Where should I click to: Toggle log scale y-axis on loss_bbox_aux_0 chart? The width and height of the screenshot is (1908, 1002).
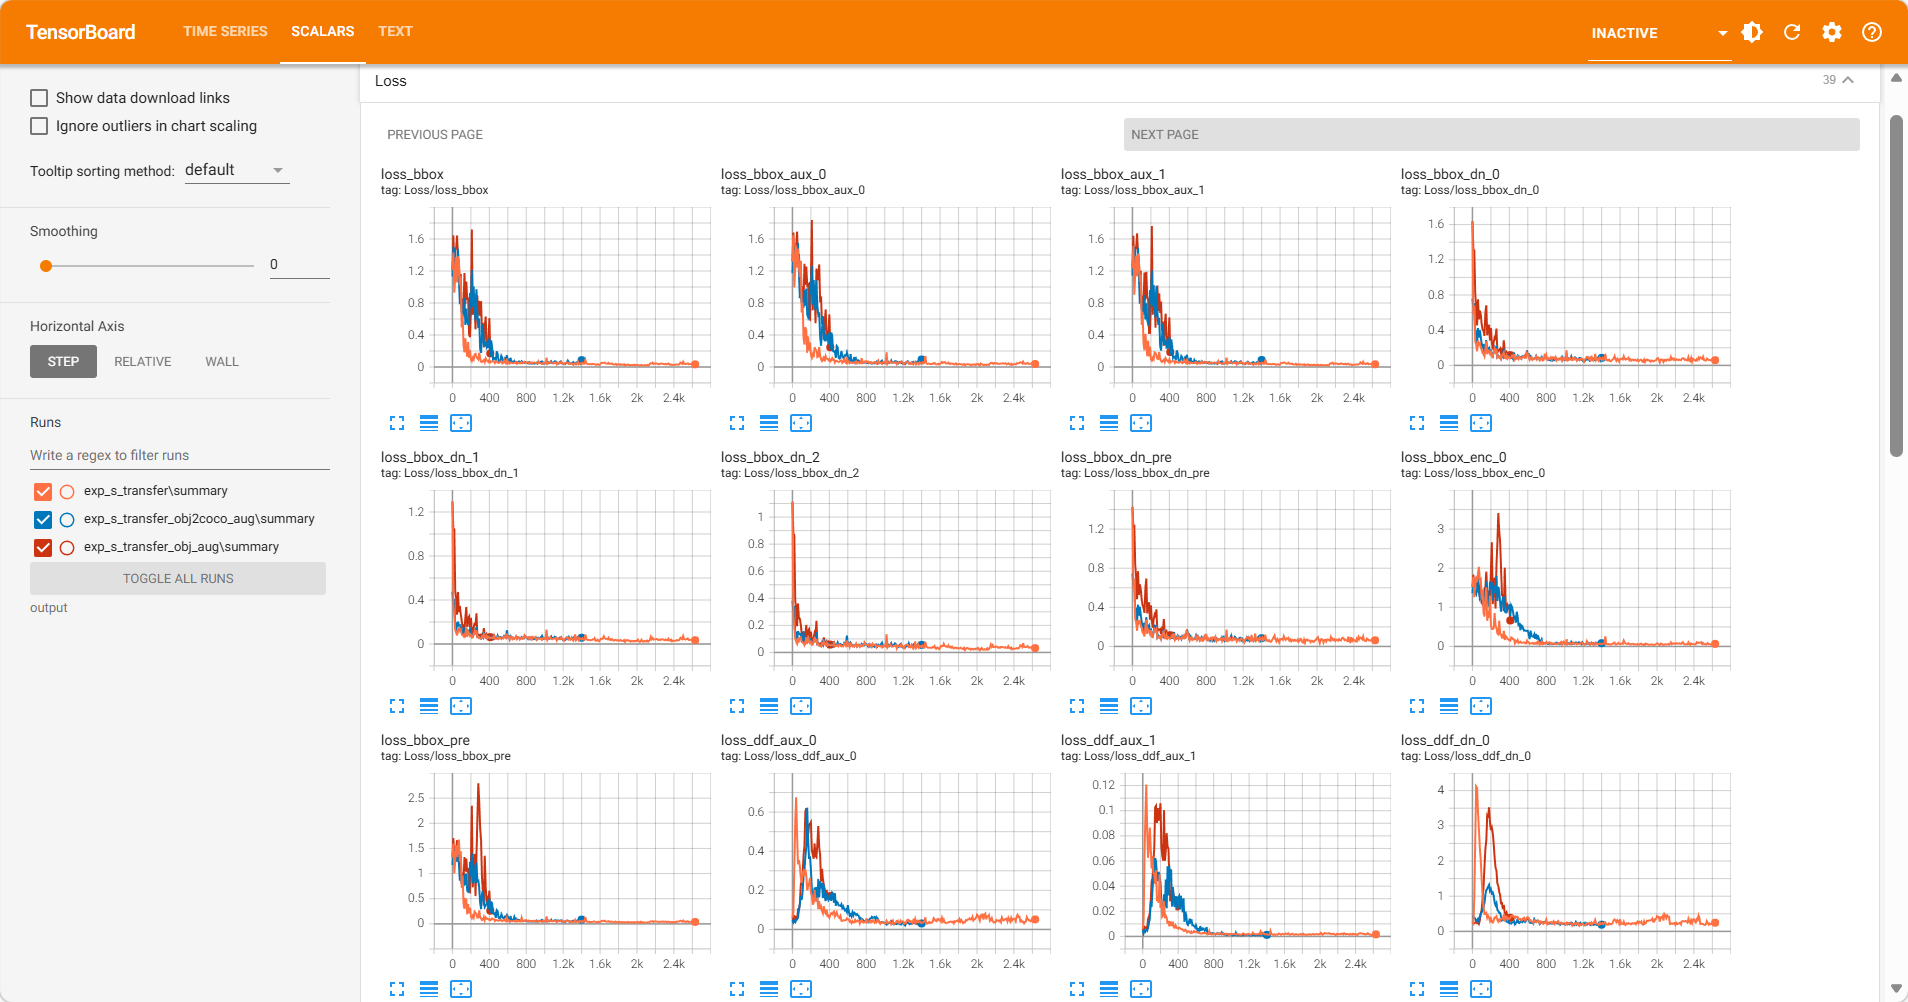tap(769, 423)
